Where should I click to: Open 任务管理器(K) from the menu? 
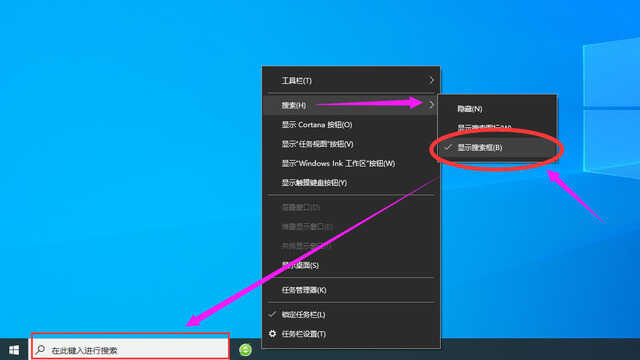(x=351, y=290)
